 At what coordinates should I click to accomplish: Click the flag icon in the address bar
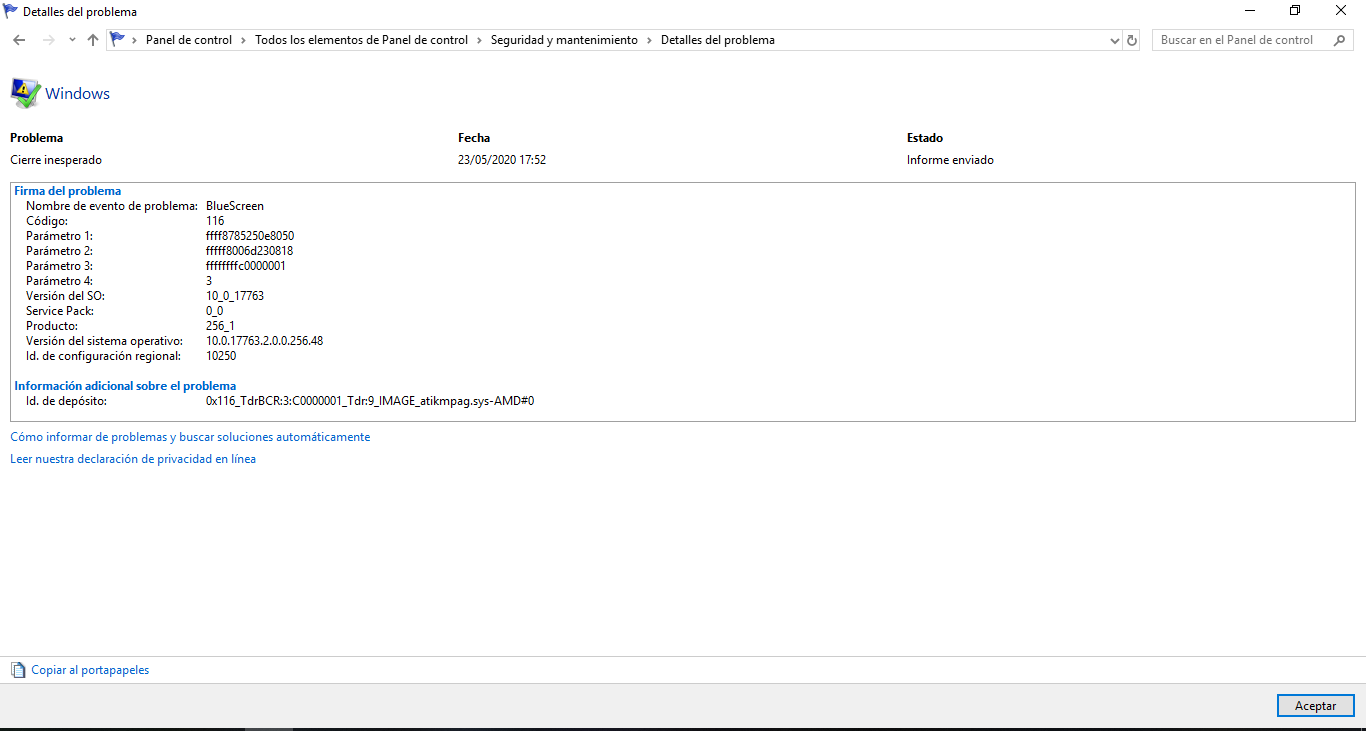[x=118, y=40]
